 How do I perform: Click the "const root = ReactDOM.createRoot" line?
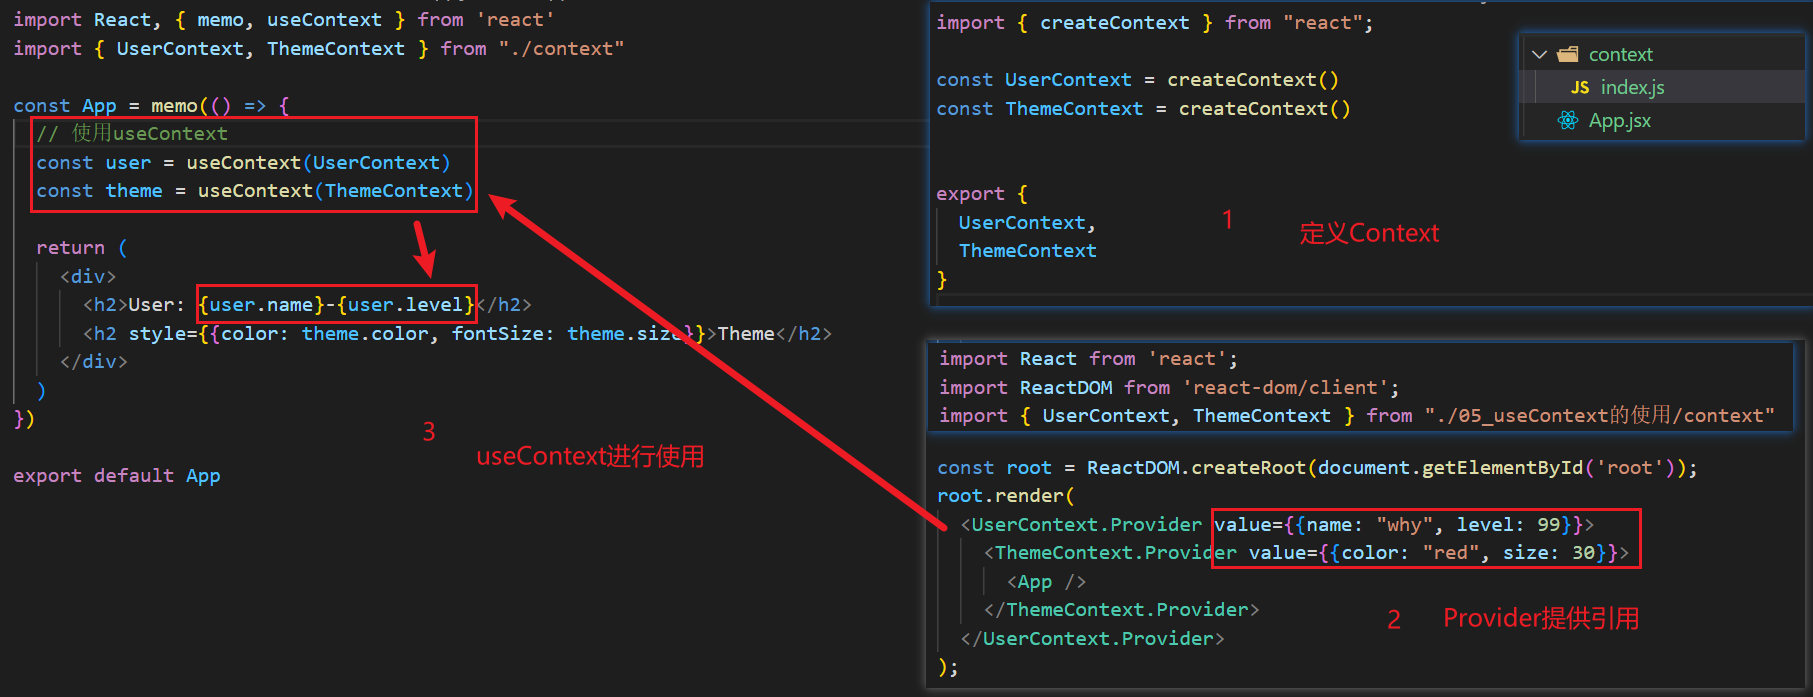tap(1317, 468)
